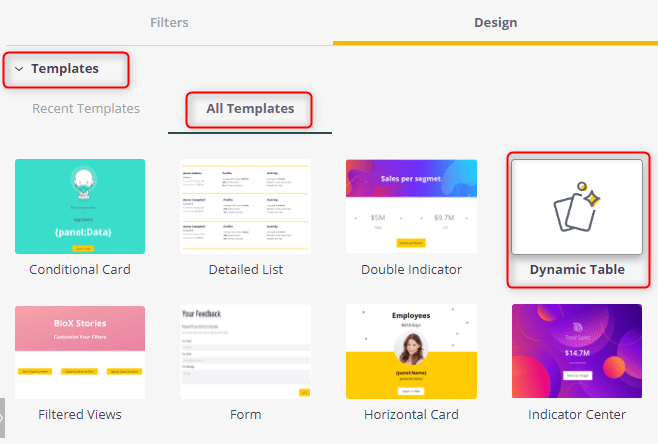Switch to the Filters tab
Viewport: 658px width, 444px height.
point(169,22)
